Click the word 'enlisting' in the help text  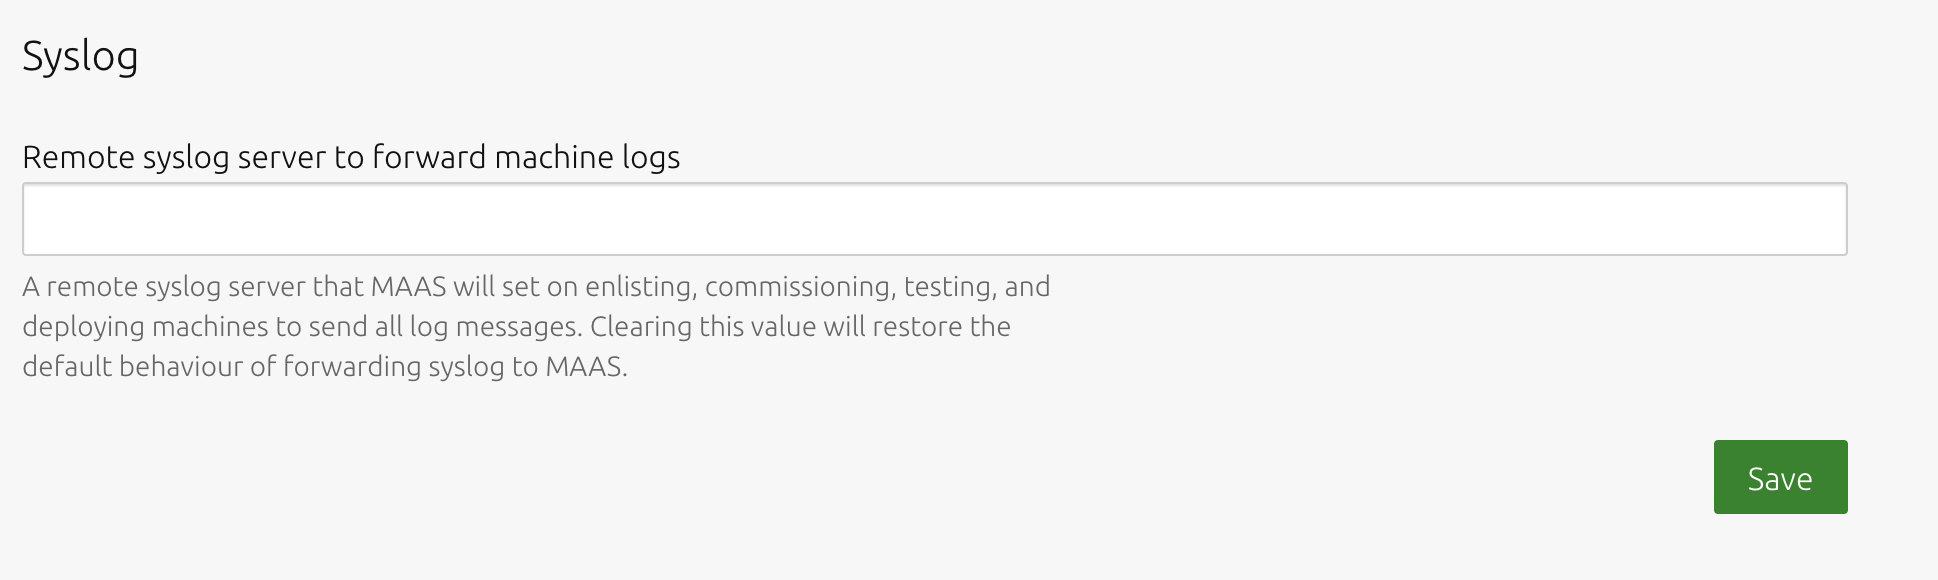coord(640,287)
